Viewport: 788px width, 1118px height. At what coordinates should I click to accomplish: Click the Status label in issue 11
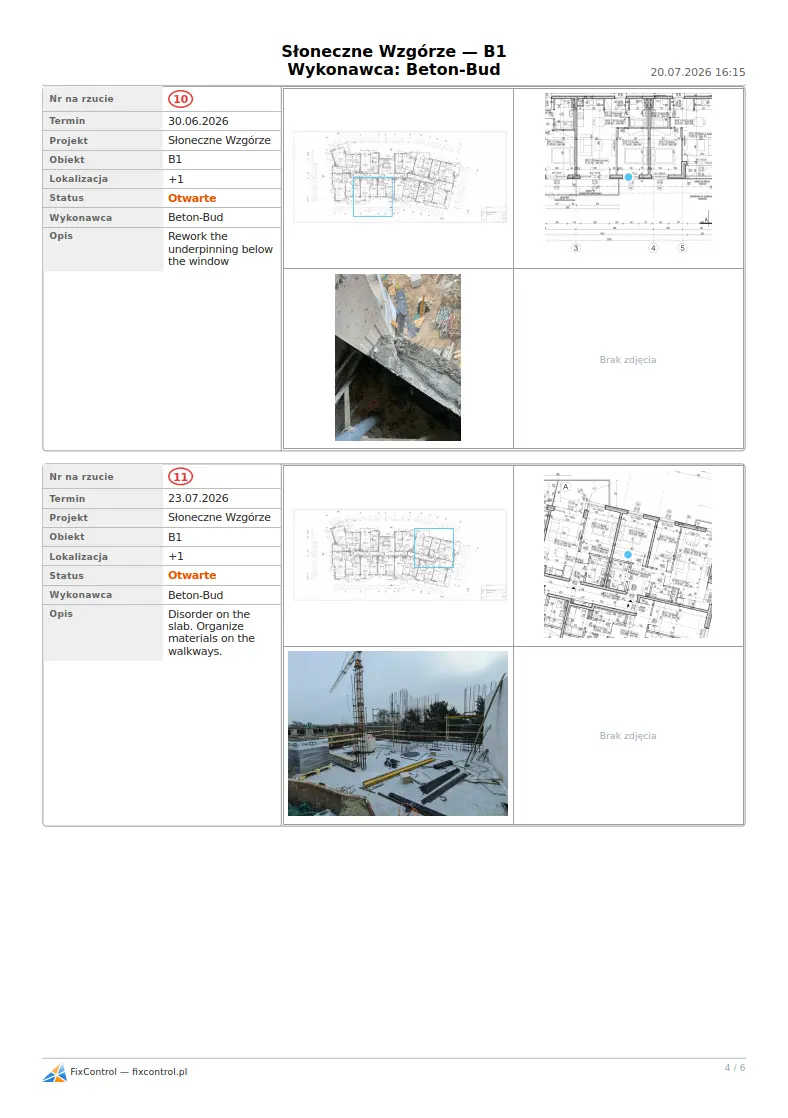pyautogui.click(x=66, y=575)
